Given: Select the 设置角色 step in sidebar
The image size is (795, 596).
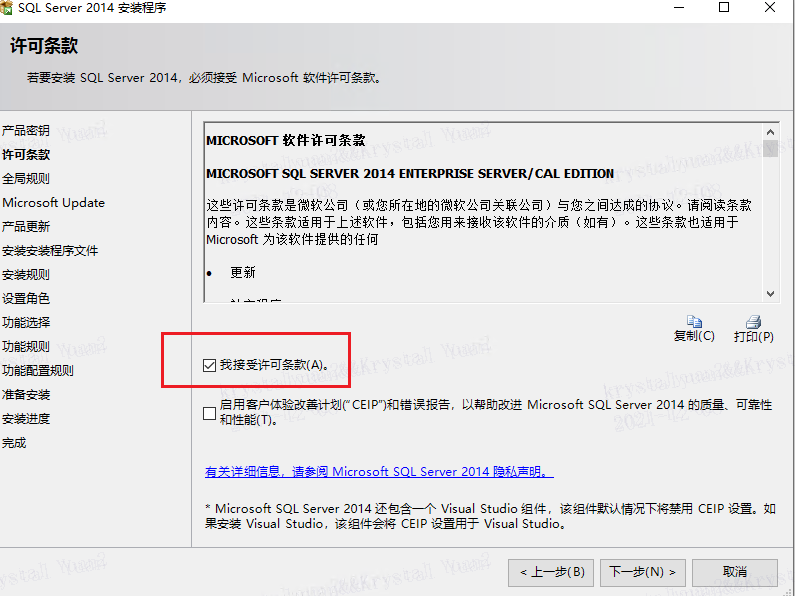Looking at the screenshot, I should (25, 299).
